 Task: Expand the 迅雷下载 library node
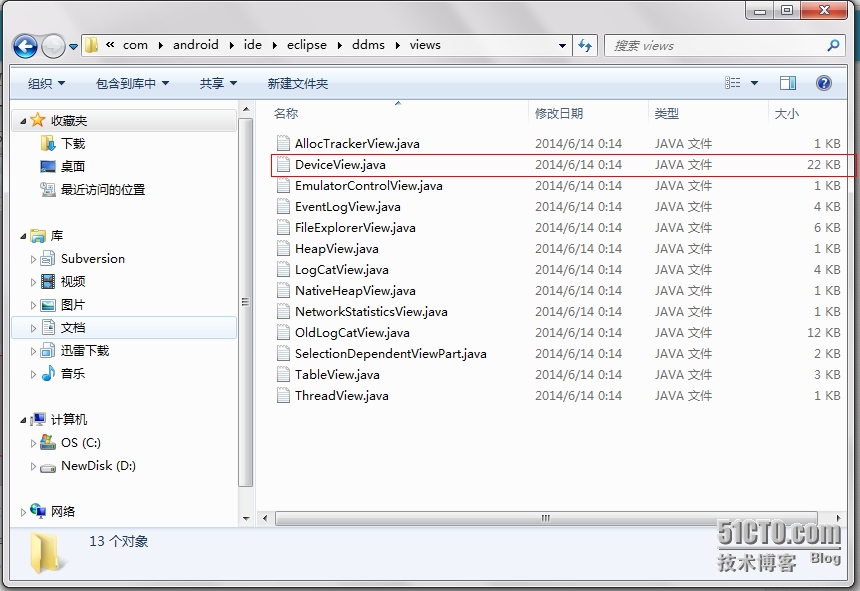33,351
